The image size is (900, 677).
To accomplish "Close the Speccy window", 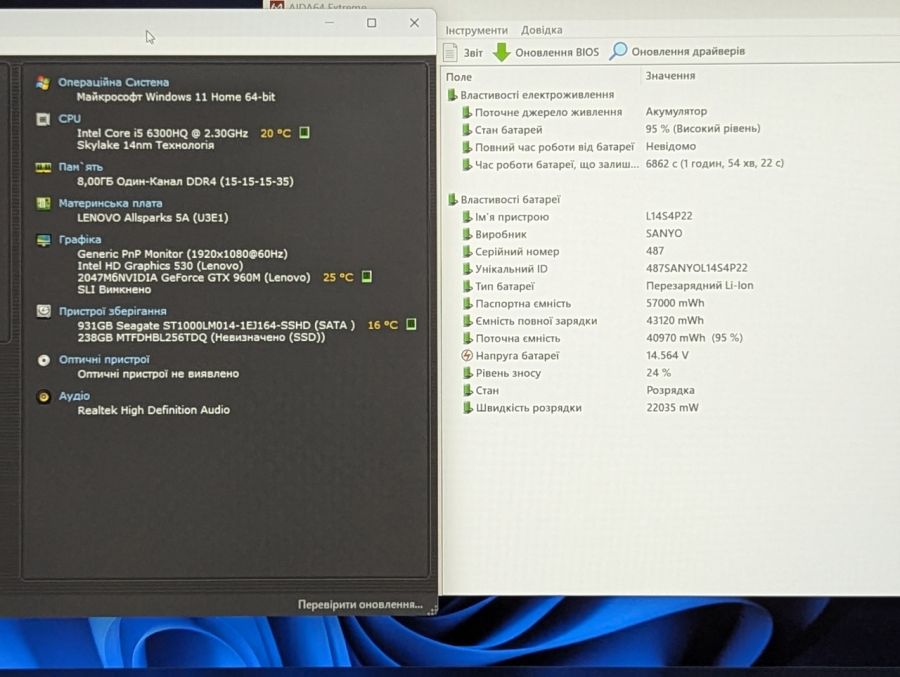I will (x=414, y=23).
